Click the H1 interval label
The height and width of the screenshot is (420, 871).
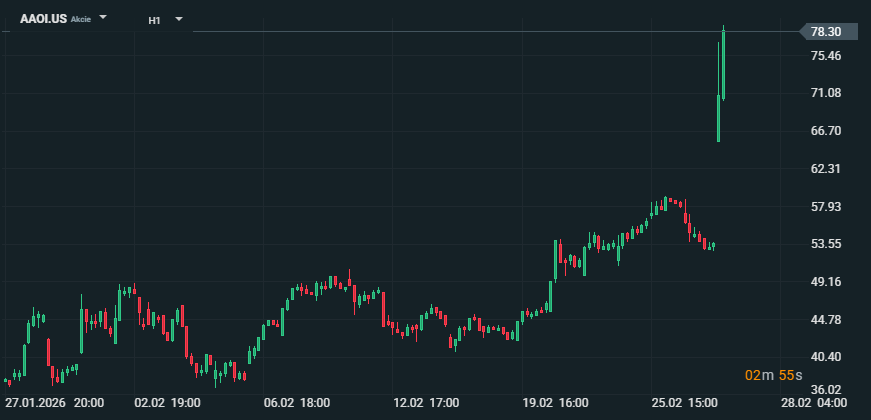point(154,20)
